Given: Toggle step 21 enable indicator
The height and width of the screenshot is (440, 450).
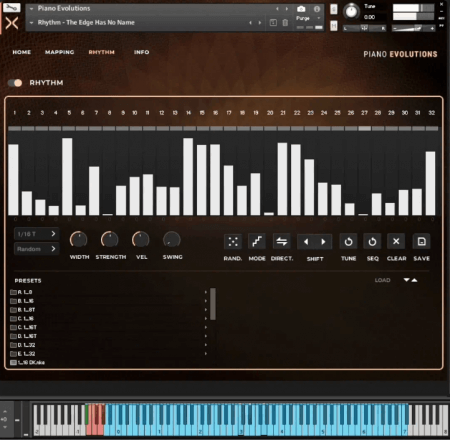Looking at the screenshot, I should [x=284, y=128].
